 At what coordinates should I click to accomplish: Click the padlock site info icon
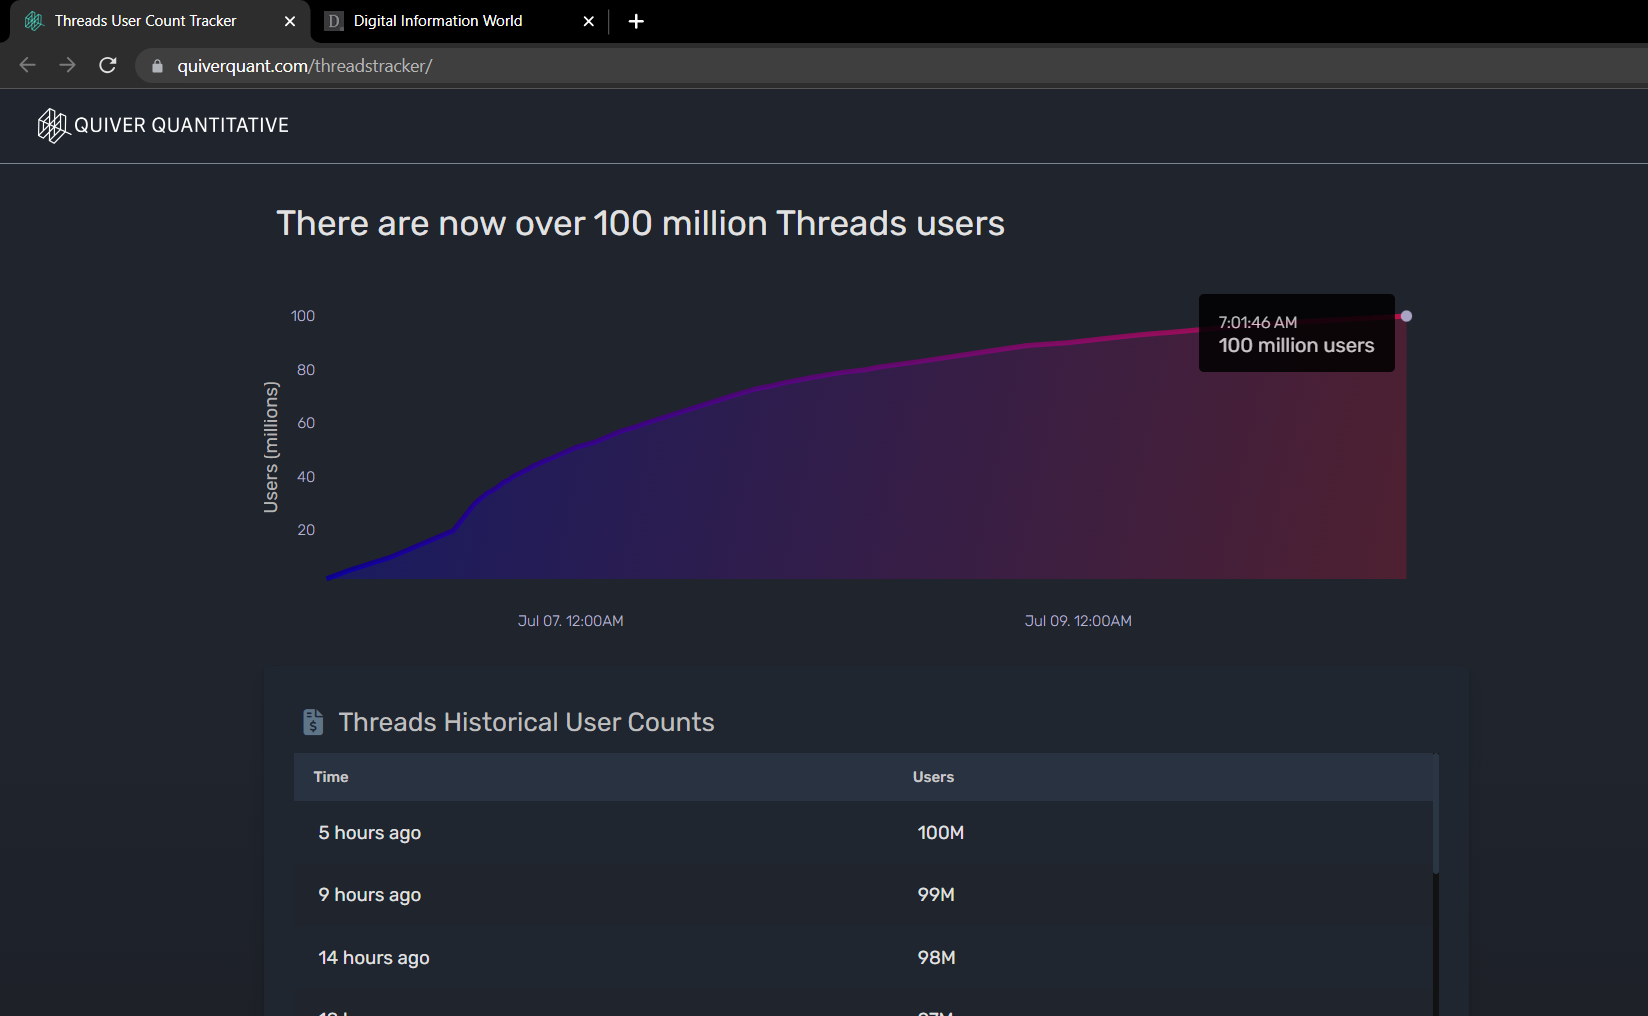(x=157, y=66)
